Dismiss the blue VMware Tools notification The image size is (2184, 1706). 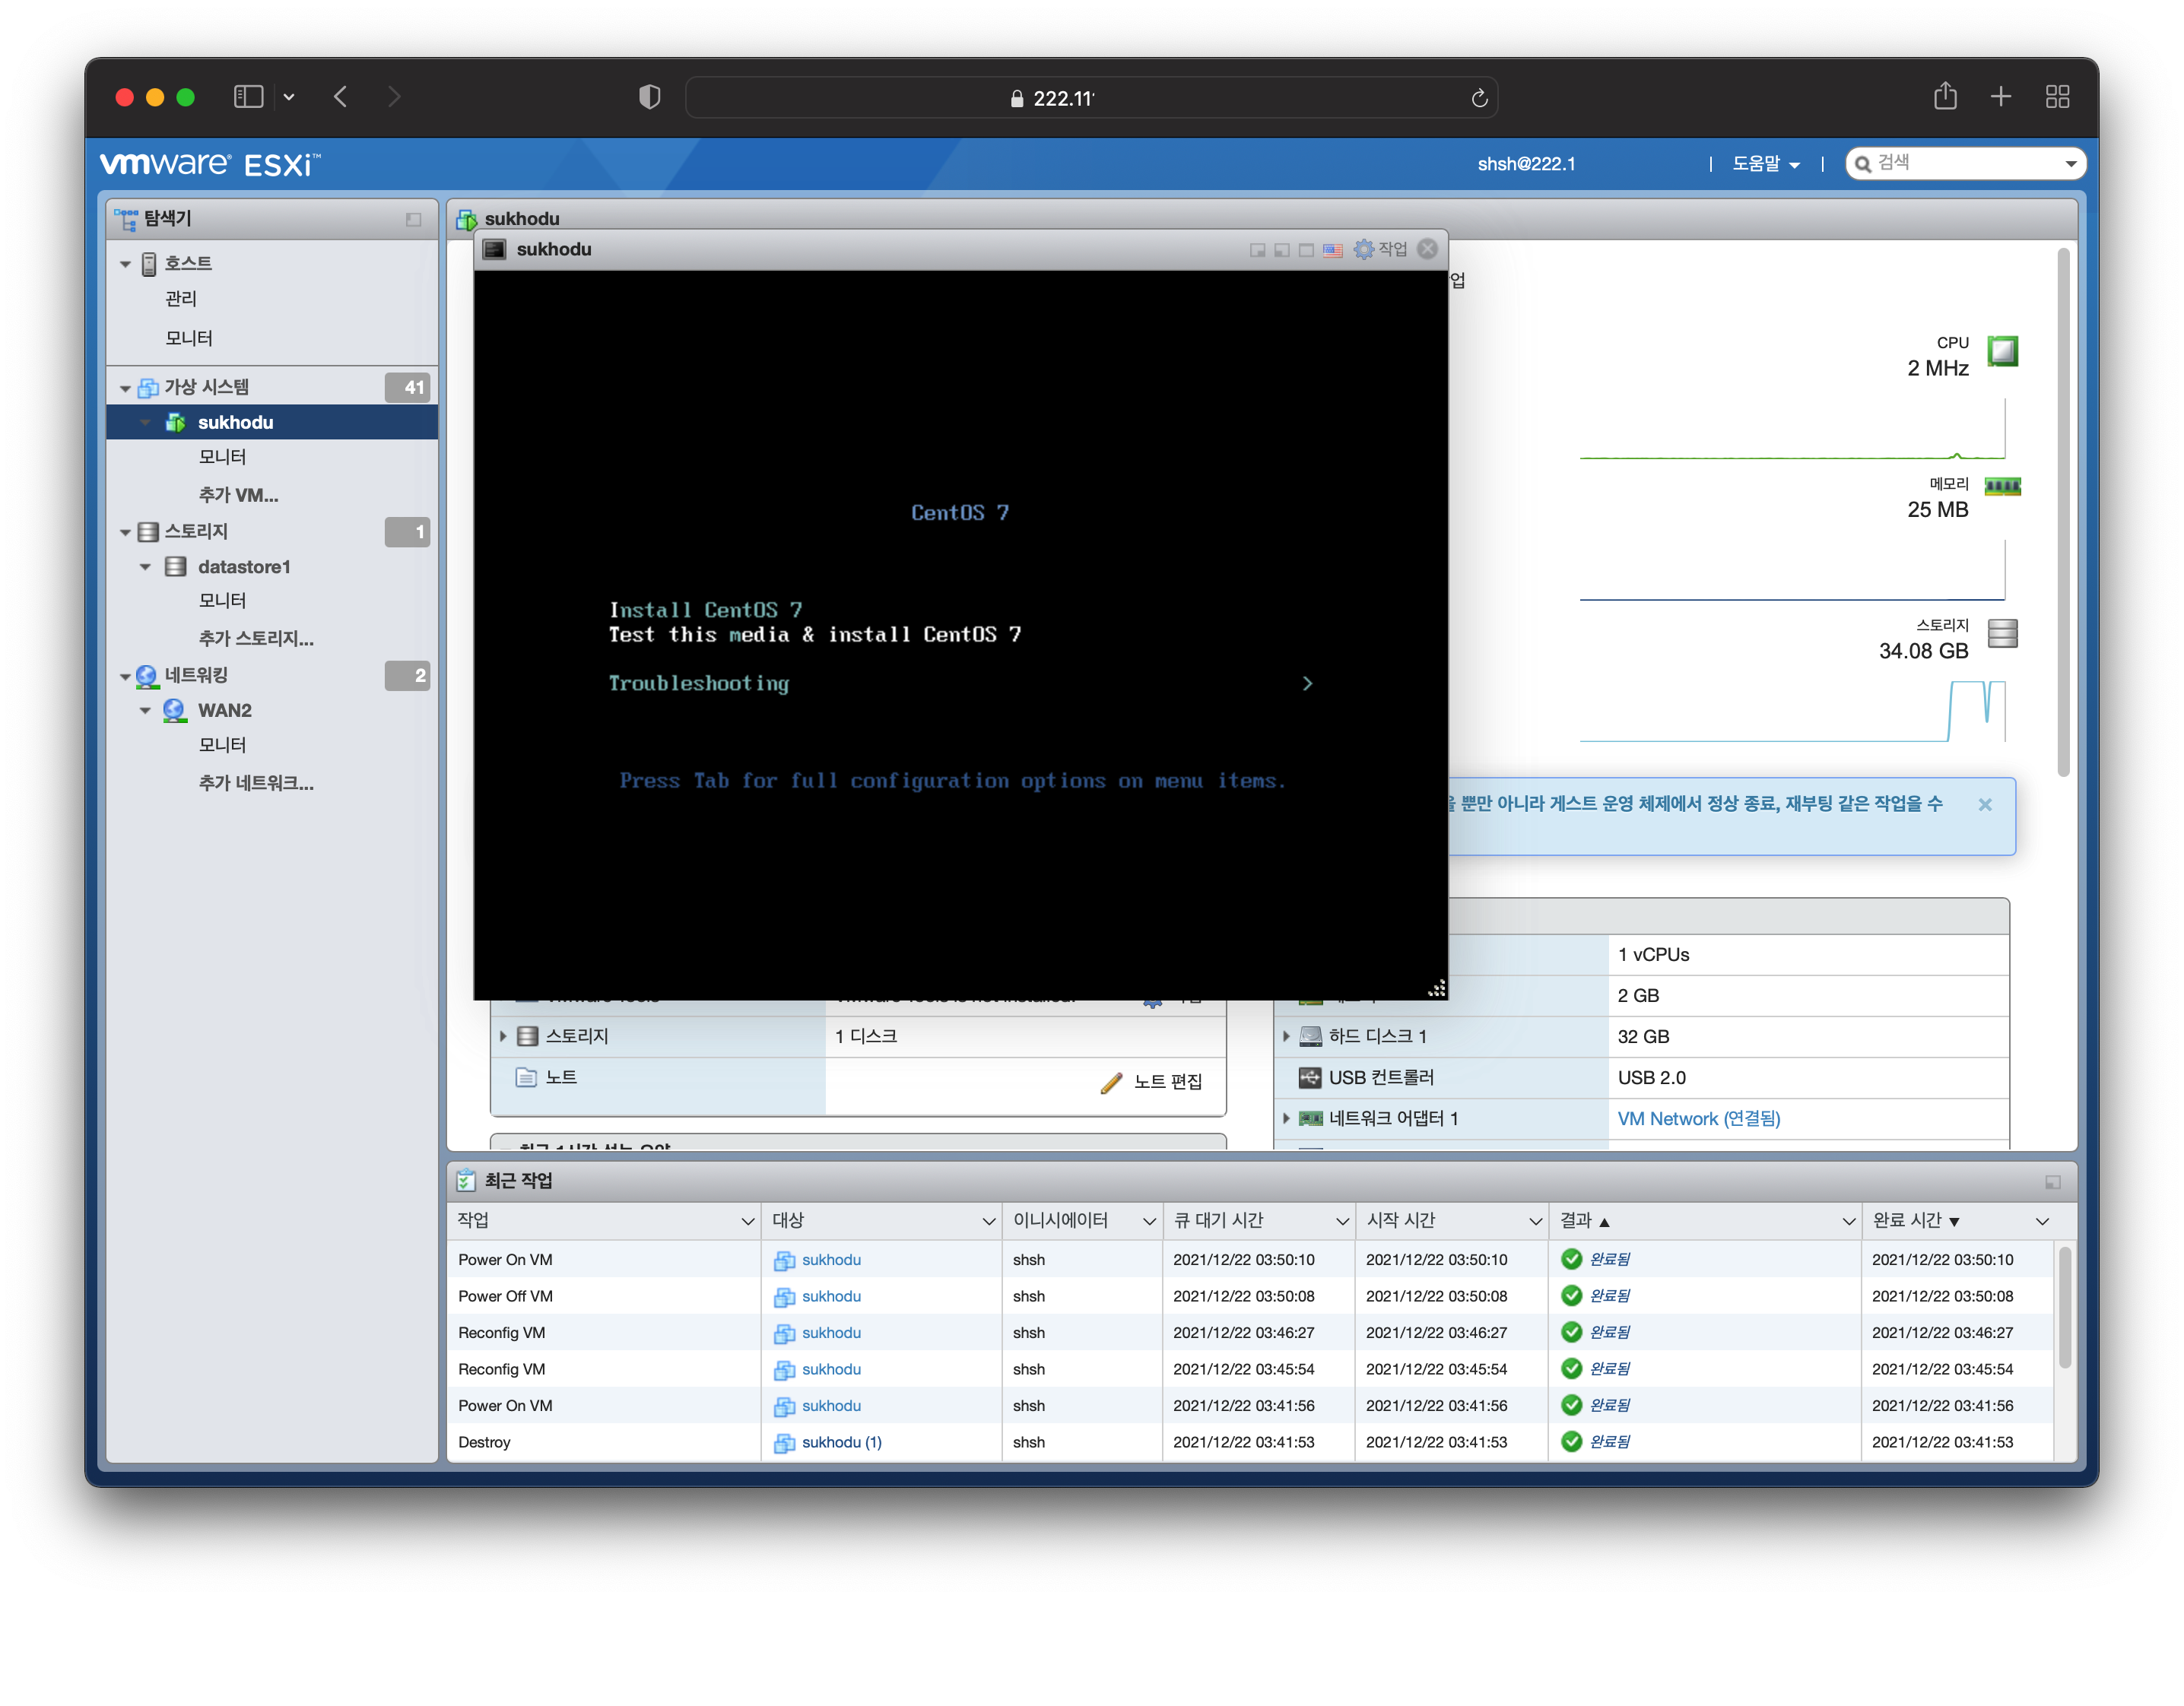coord(1985,805)
